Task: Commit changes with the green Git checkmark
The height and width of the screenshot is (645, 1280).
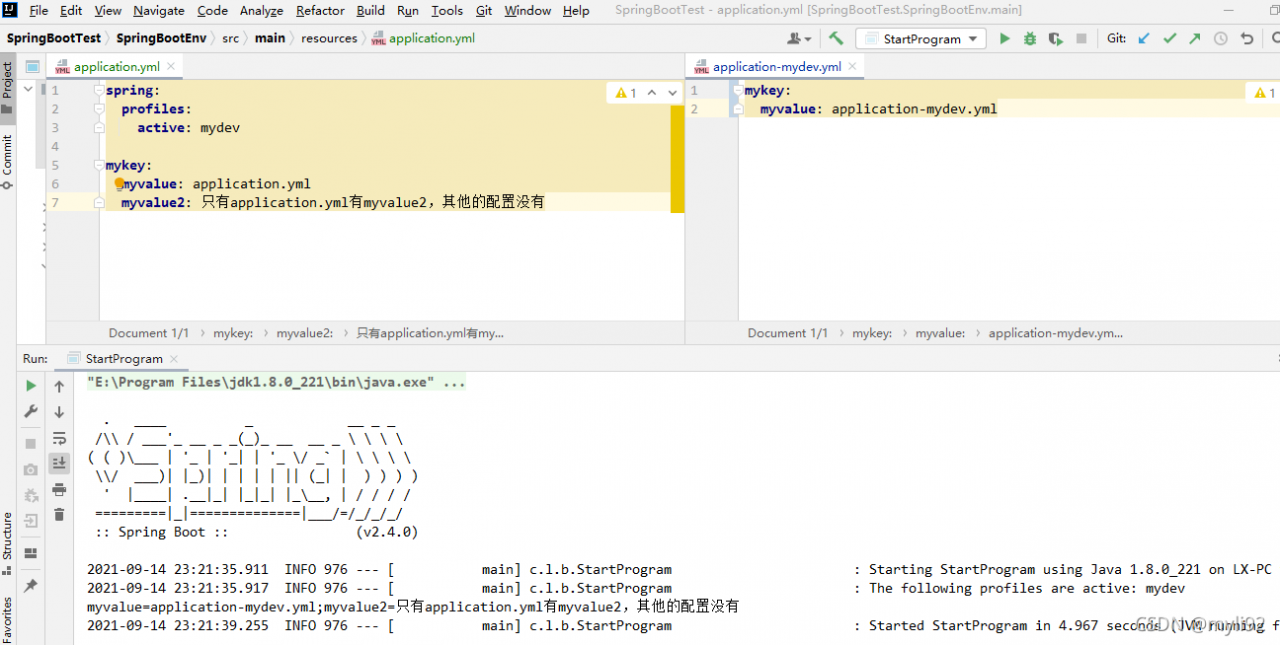Action: (x=1169, y=38)
